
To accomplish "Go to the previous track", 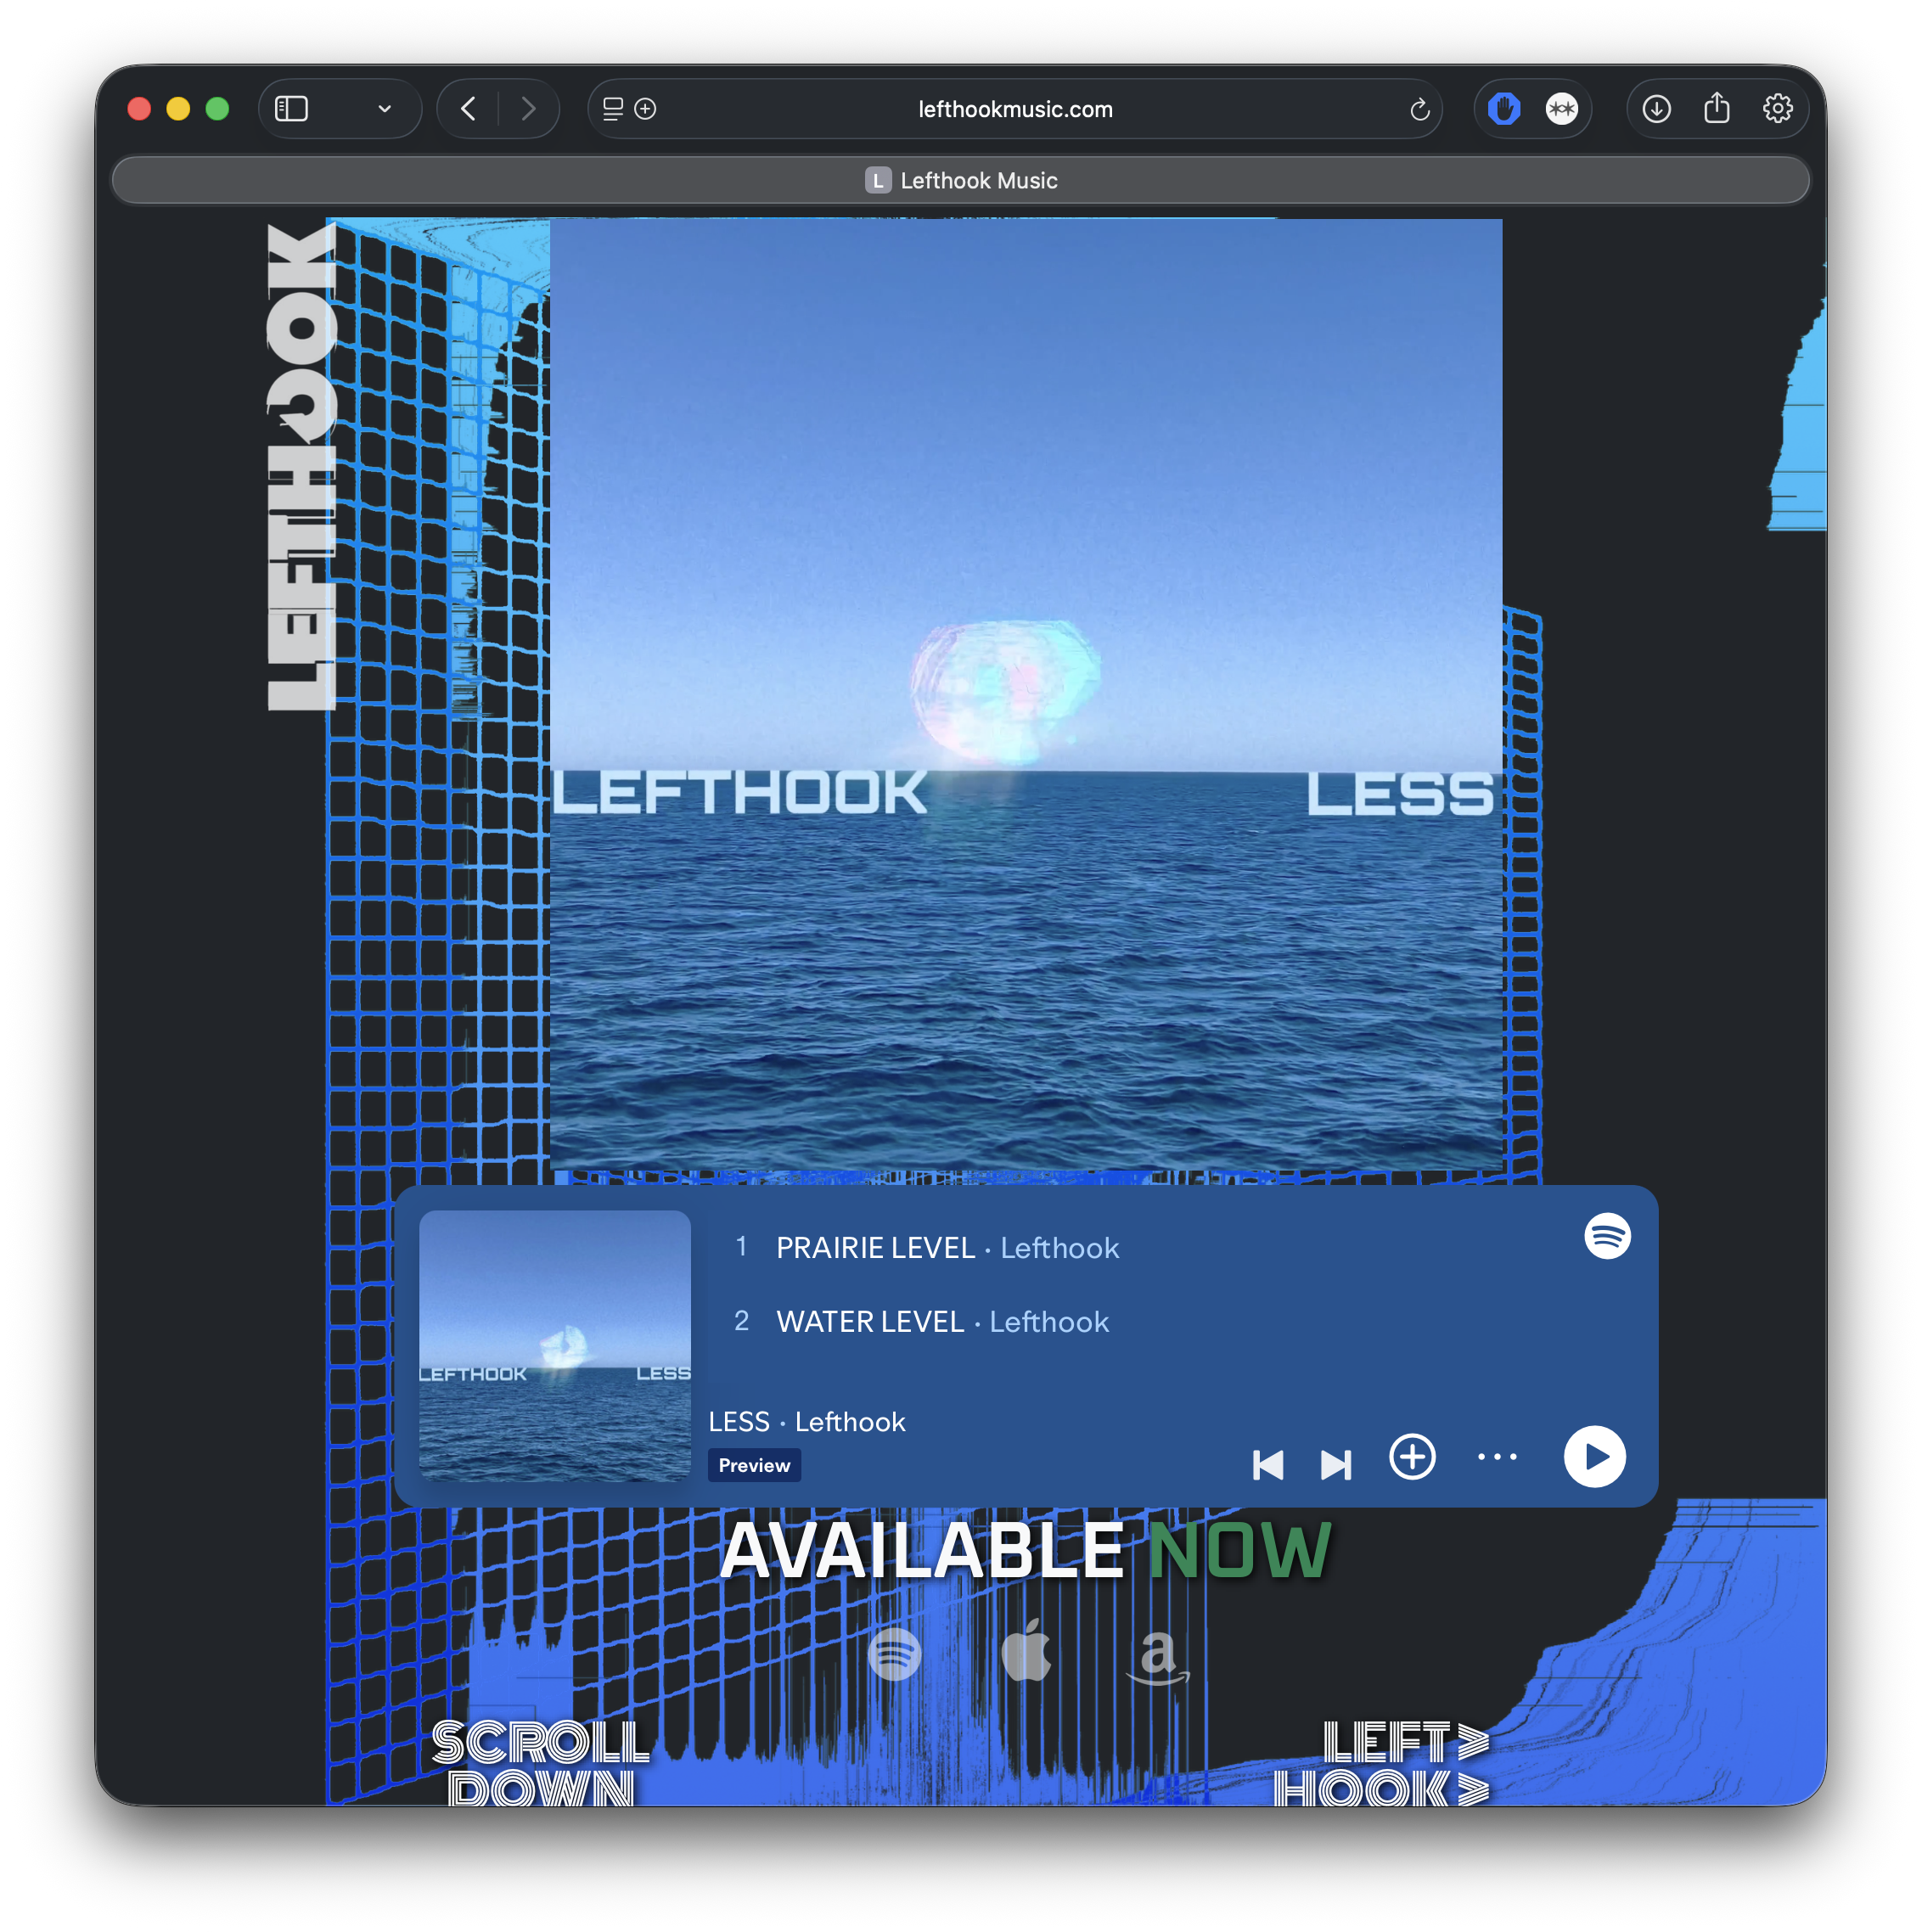I will pos(1267,1465).
